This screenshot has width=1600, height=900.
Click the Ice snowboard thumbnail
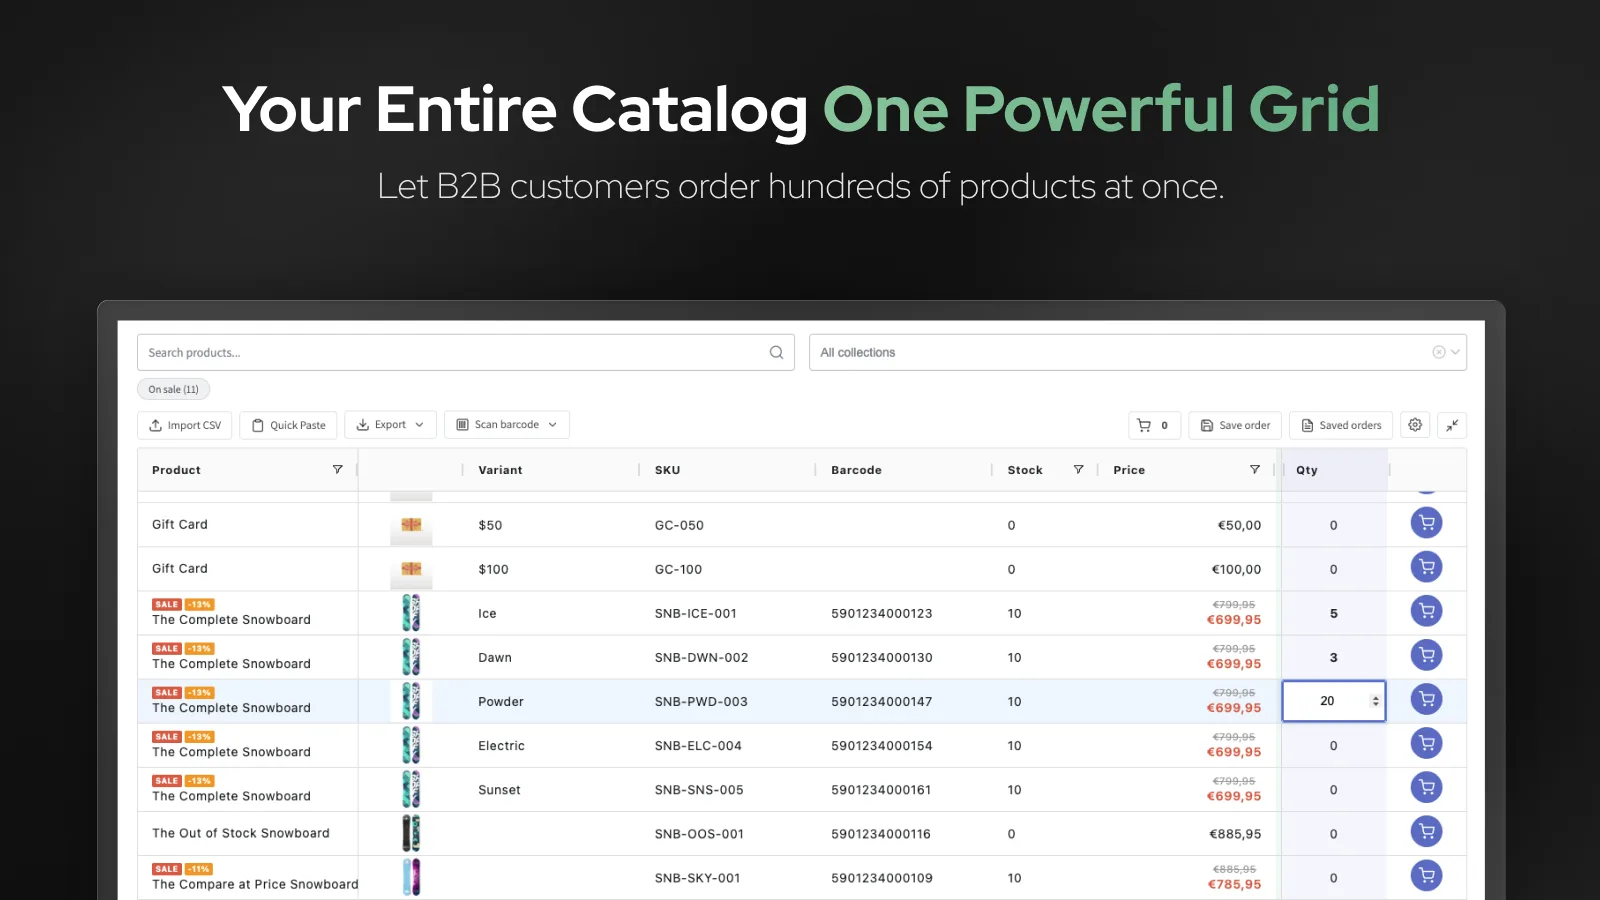[411, 613]
